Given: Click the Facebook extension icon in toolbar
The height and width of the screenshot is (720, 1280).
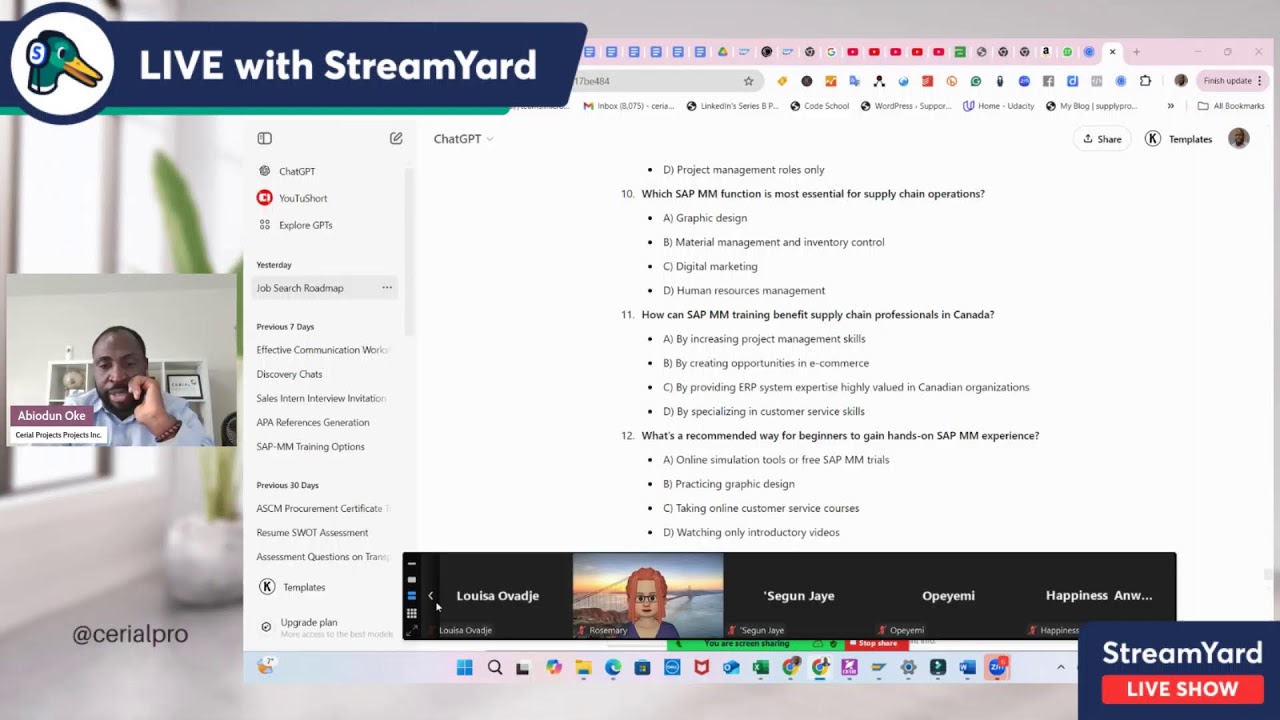Looking at the screenshot, I should pos(1048,81).
